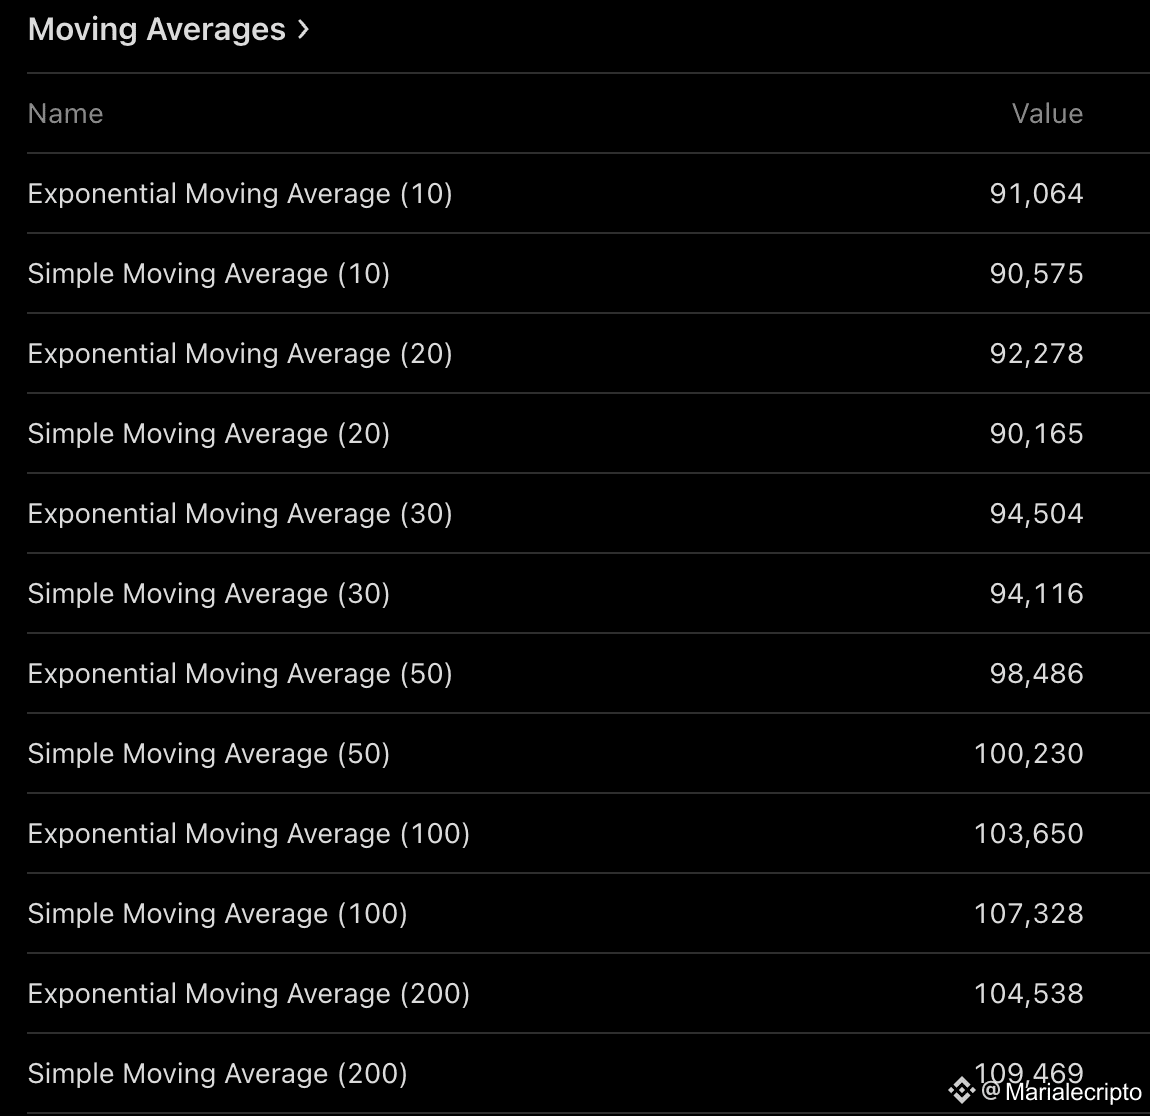Click the Value column header

[1047, 114]
